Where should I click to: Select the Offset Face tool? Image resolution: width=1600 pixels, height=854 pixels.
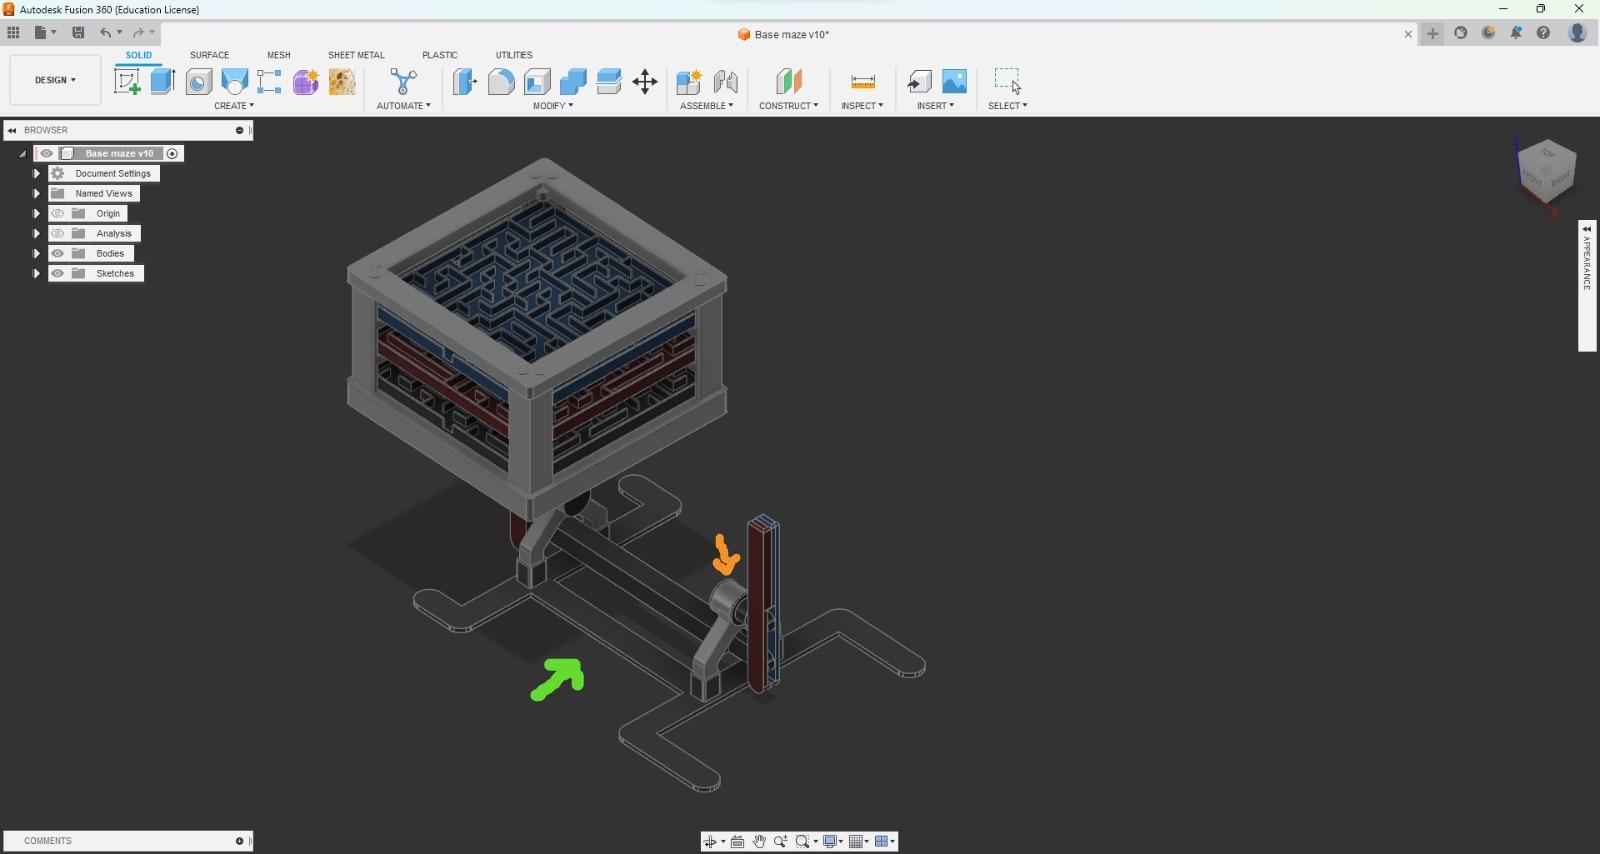pos(609,81)
